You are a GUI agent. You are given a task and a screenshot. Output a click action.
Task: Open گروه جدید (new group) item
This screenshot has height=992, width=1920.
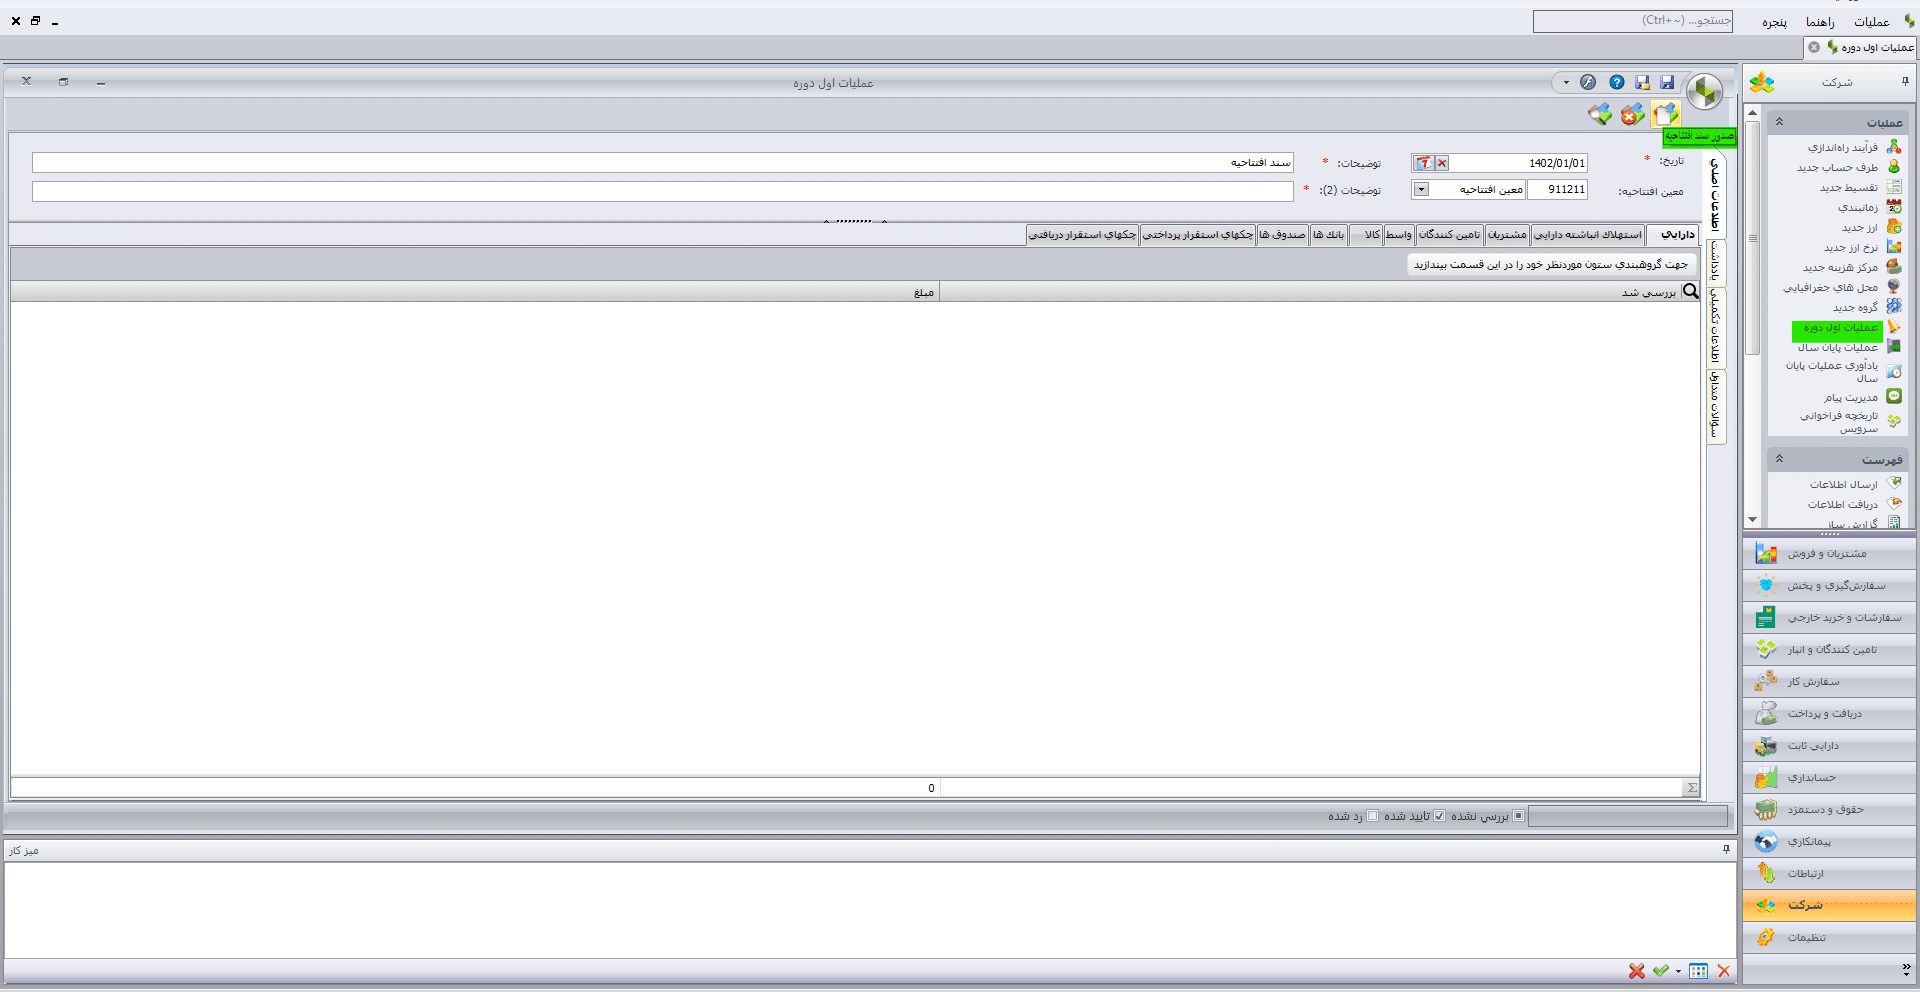[1855, 307]
